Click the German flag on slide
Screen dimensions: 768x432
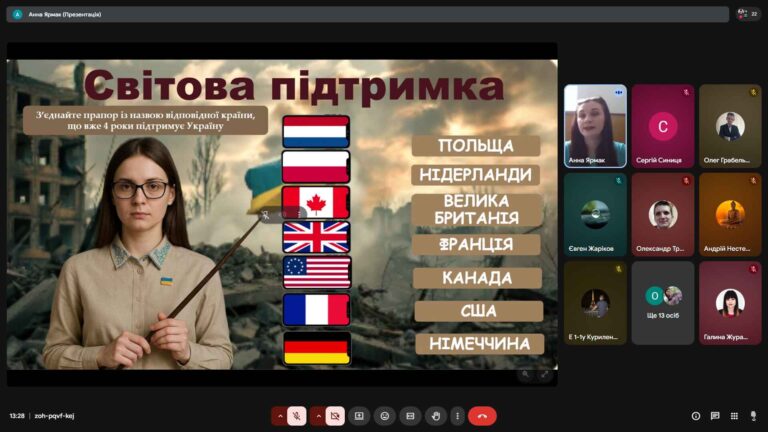pyautogui.click(x=317, y=349)
